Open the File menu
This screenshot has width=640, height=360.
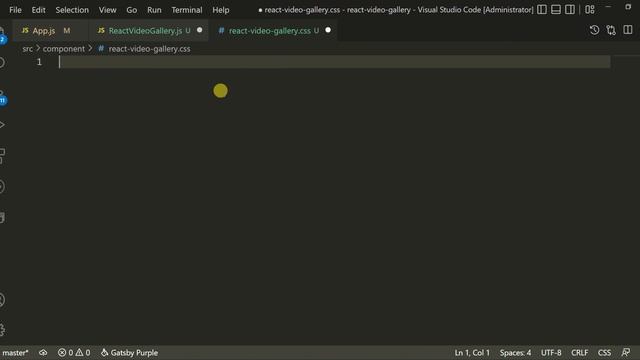click(15, 10)
